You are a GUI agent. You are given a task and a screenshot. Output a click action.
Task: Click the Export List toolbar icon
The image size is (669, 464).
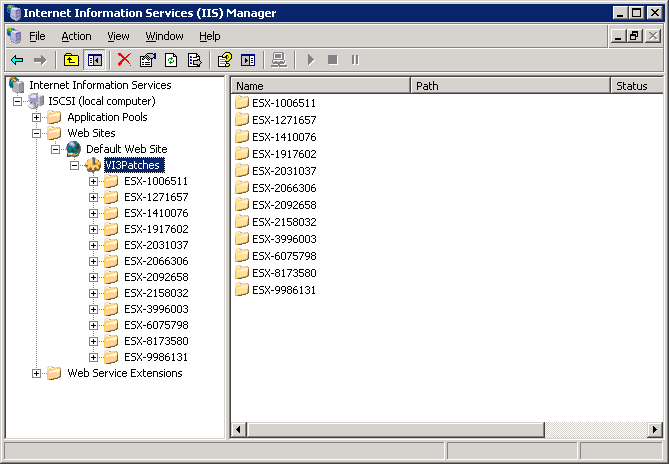tap(195, 60)
